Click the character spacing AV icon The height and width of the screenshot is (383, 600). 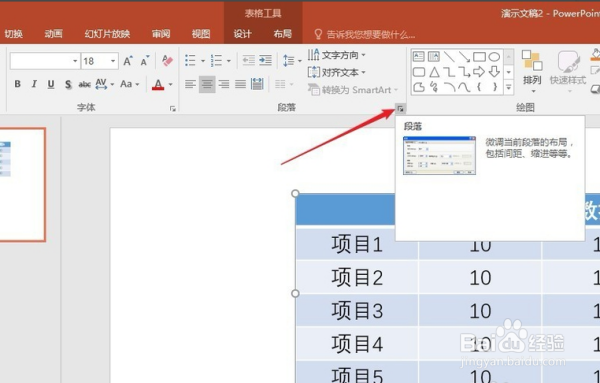coord(101,84)
